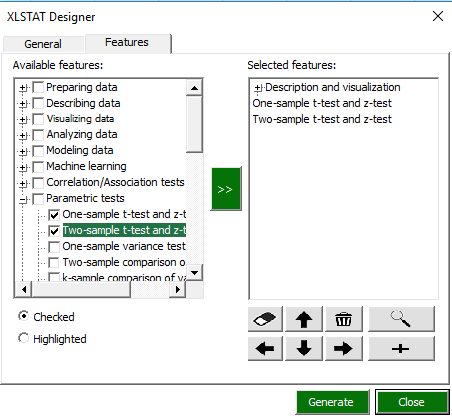Click horizontal scrollbar left arrow

click(24, 289)
